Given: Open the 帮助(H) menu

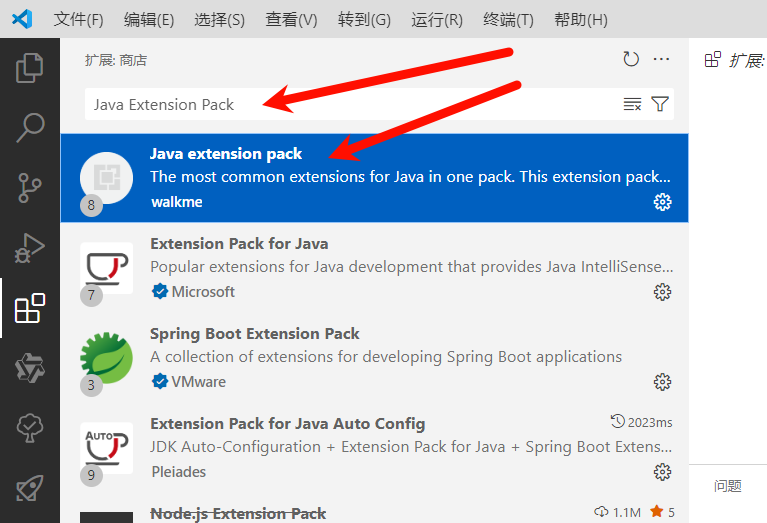Looking at the screenshot, I should point(581,20).
